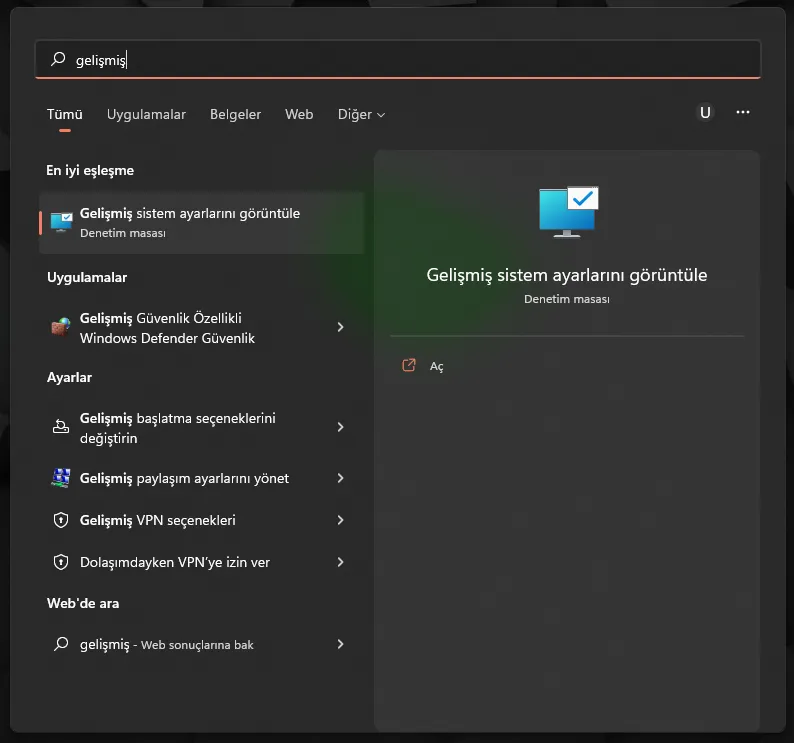Click the shield icon beside 'Gelişmiş VPN seçenekleri'
Screen dimensions: 794x743
pyautogui.click(x=61, y=520)
